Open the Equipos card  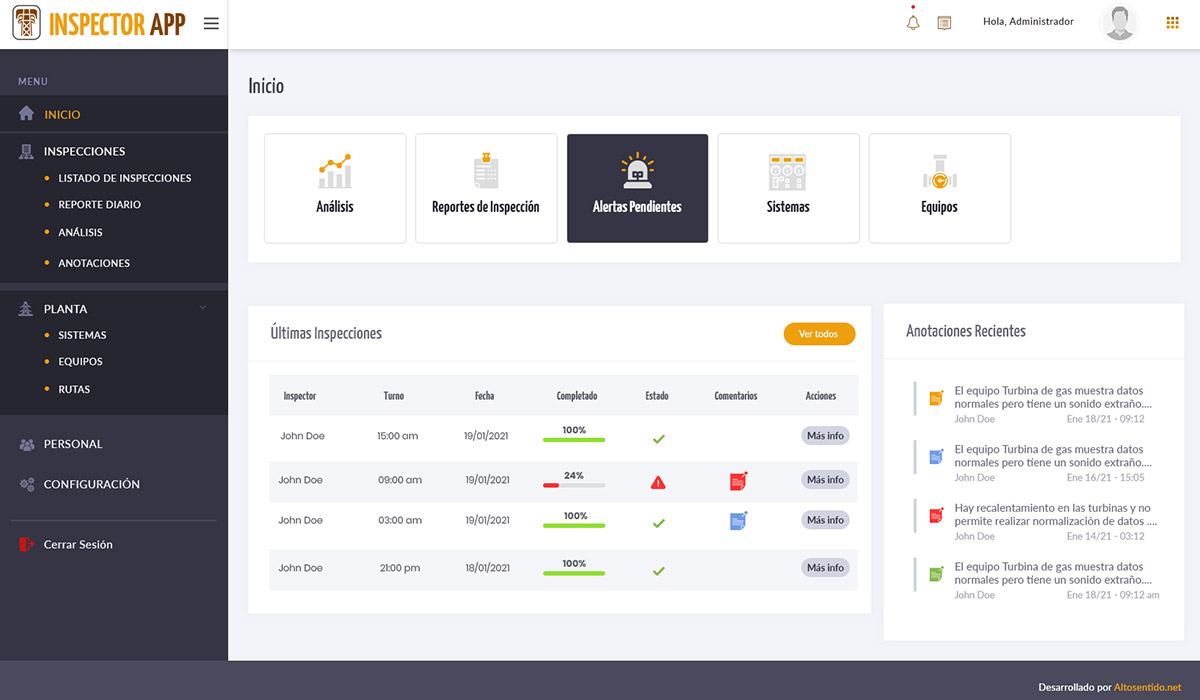[939, 188]
